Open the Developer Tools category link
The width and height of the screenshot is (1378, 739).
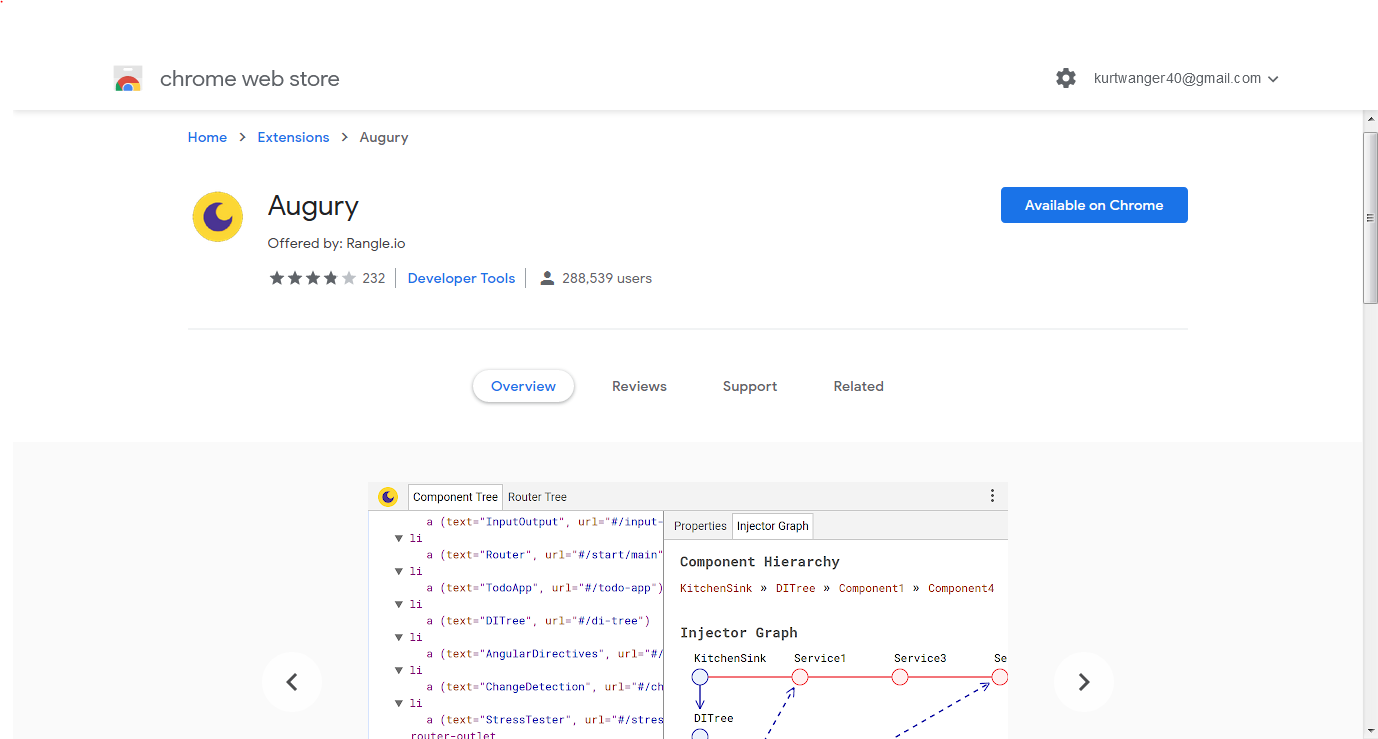[461, 278]
